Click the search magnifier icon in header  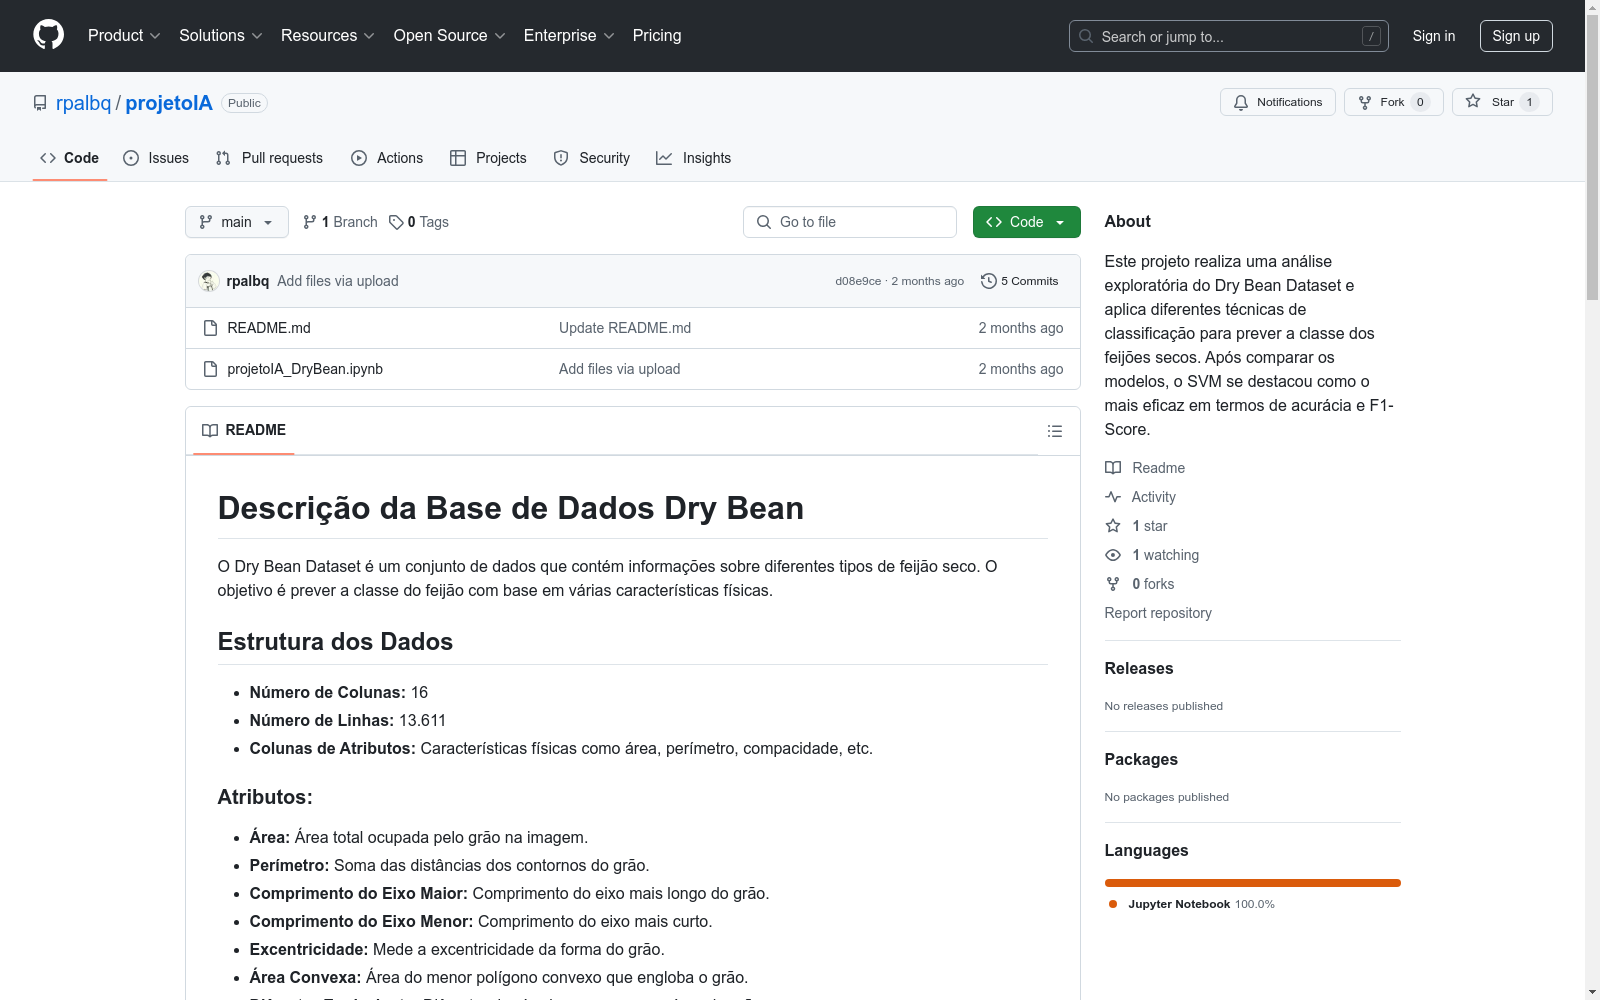tap(1086, 36)
